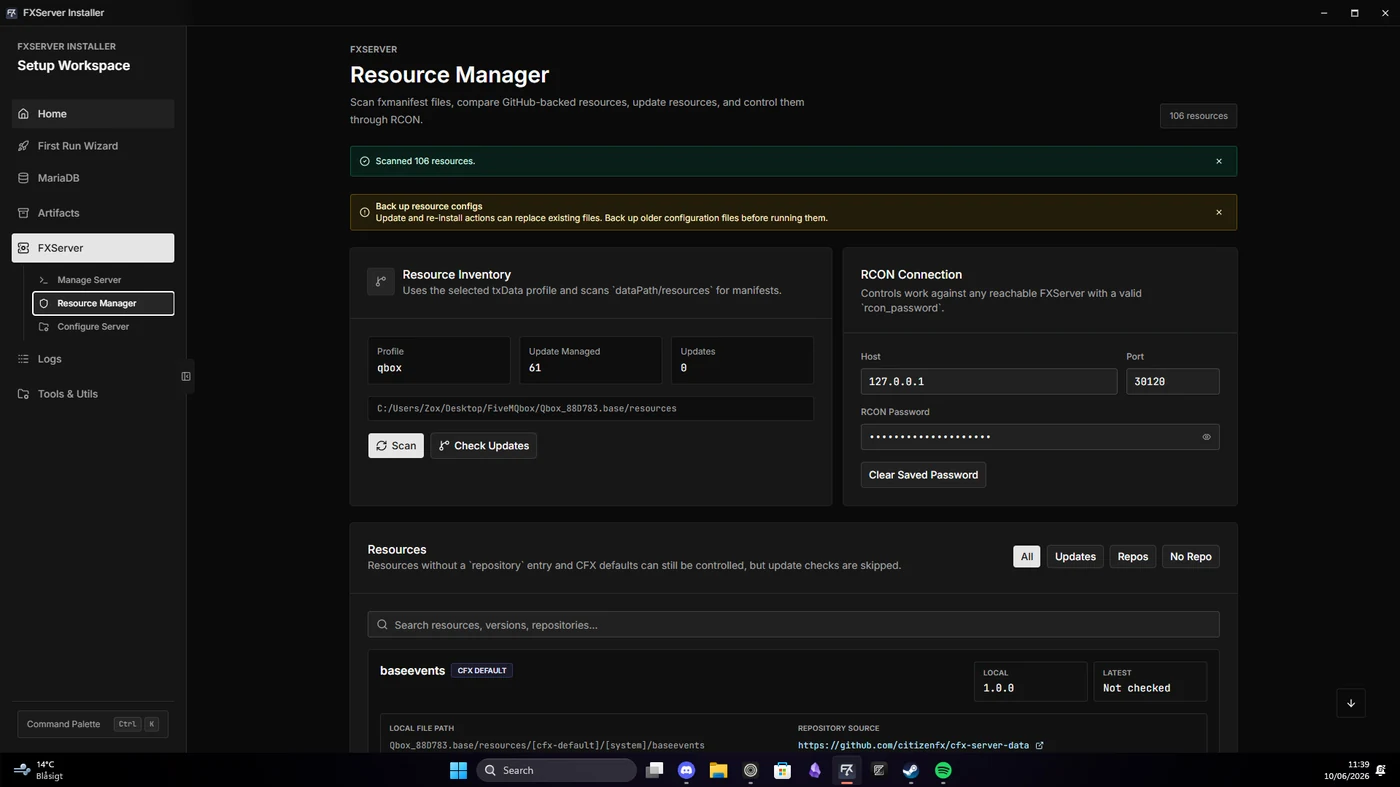Go to Home in the sidebar
The image size is (1400, 787).
(x=93, y=114)
